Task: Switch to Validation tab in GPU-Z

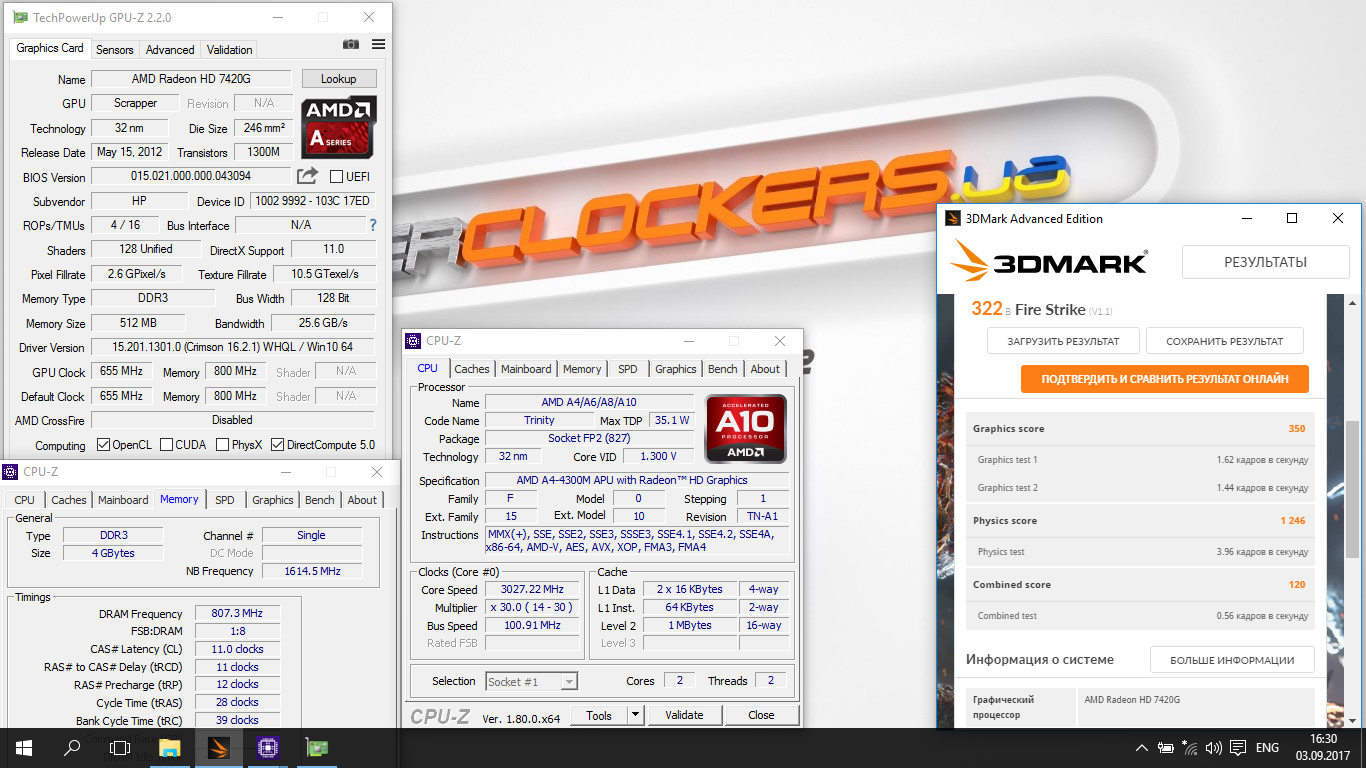Action: click(x=230, y=49)
